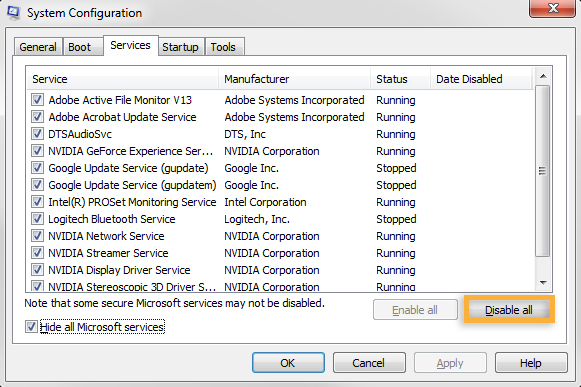
Task: Select the NVIDIA Streamer Service name
Action: click(x=108, y=253)
